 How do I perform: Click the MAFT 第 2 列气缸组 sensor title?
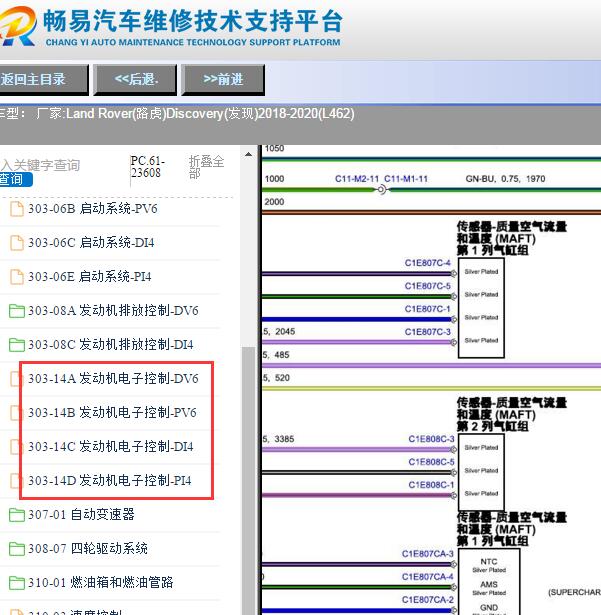[512, 415]
